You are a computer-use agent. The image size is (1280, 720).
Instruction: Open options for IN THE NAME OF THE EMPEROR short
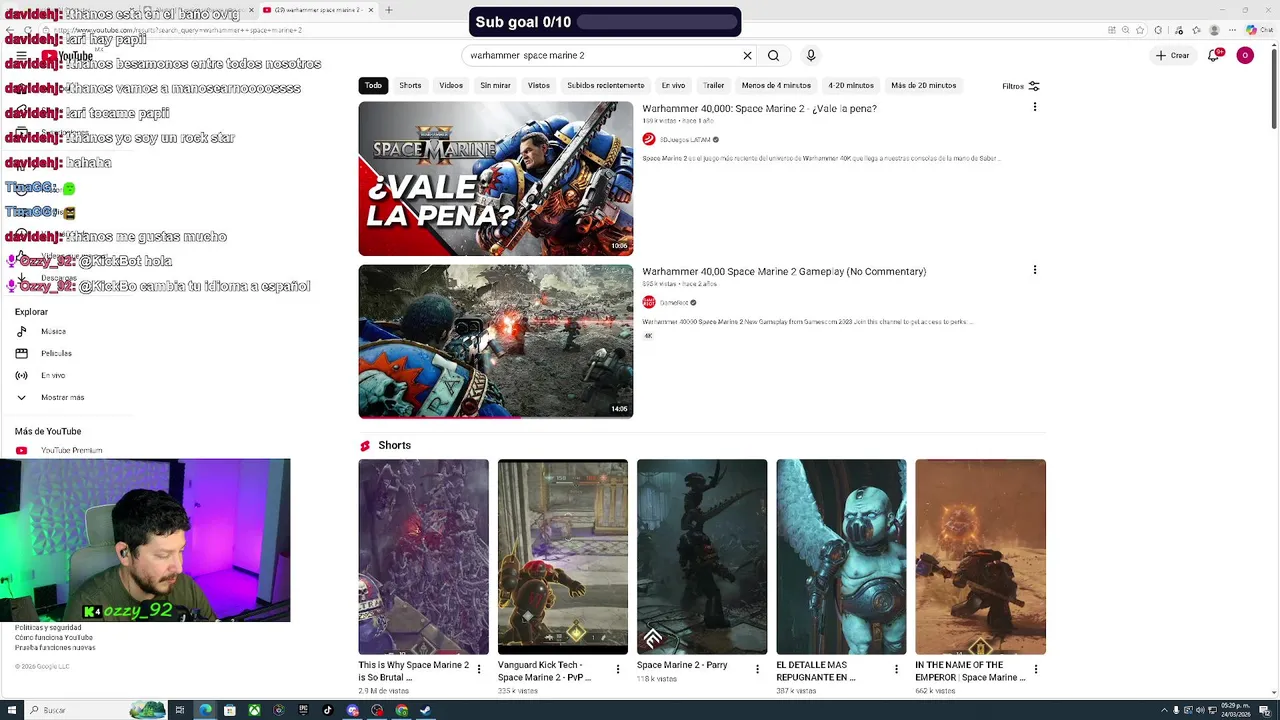coord(1036,669)
